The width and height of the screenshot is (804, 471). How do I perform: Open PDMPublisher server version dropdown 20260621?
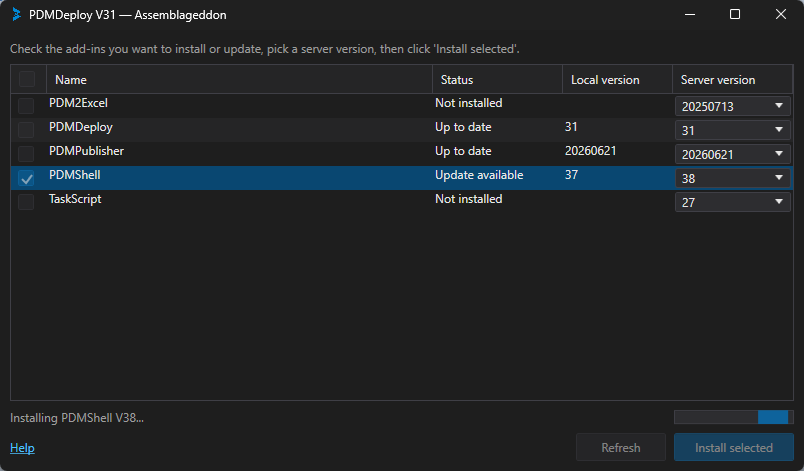[x=732, y=154]
